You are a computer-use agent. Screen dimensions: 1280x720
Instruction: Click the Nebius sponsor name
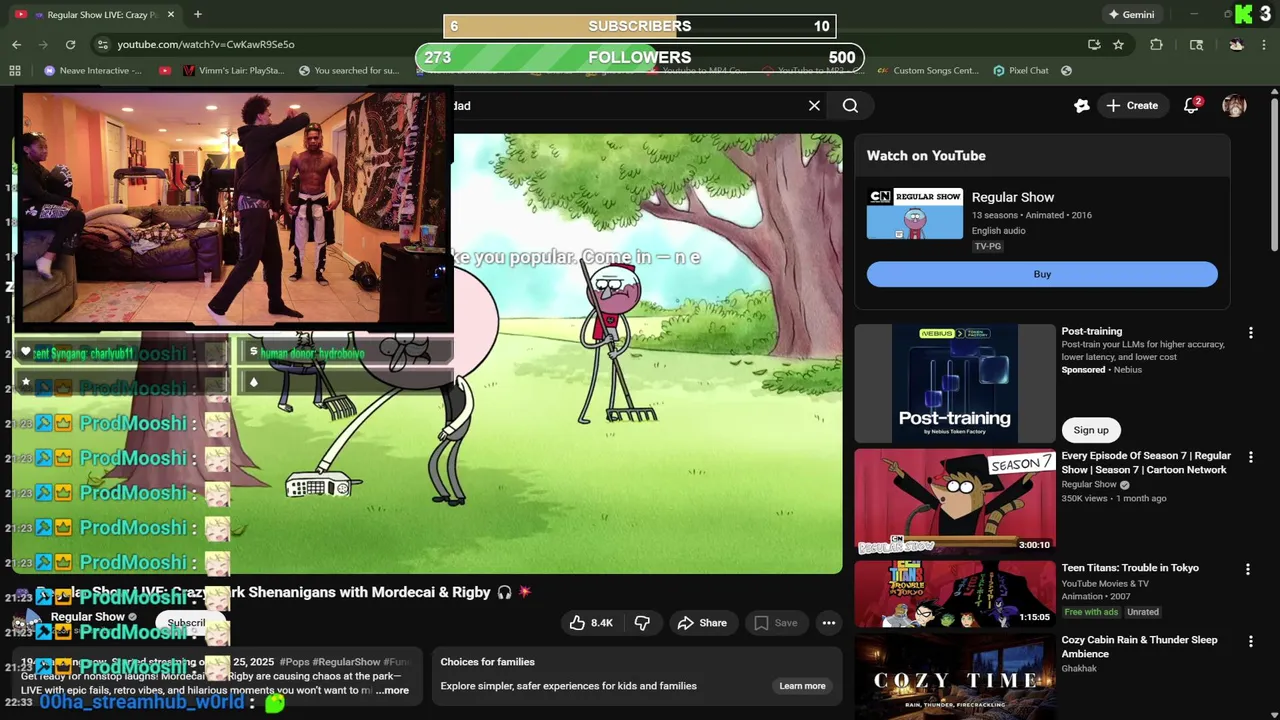pos(1127,370)
